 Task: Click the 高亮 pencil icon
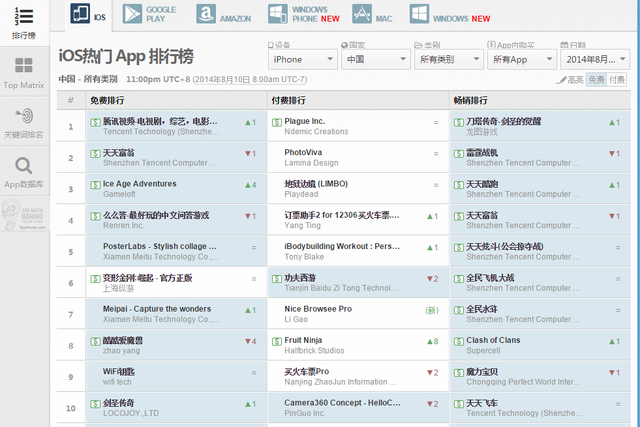[561, 80]
